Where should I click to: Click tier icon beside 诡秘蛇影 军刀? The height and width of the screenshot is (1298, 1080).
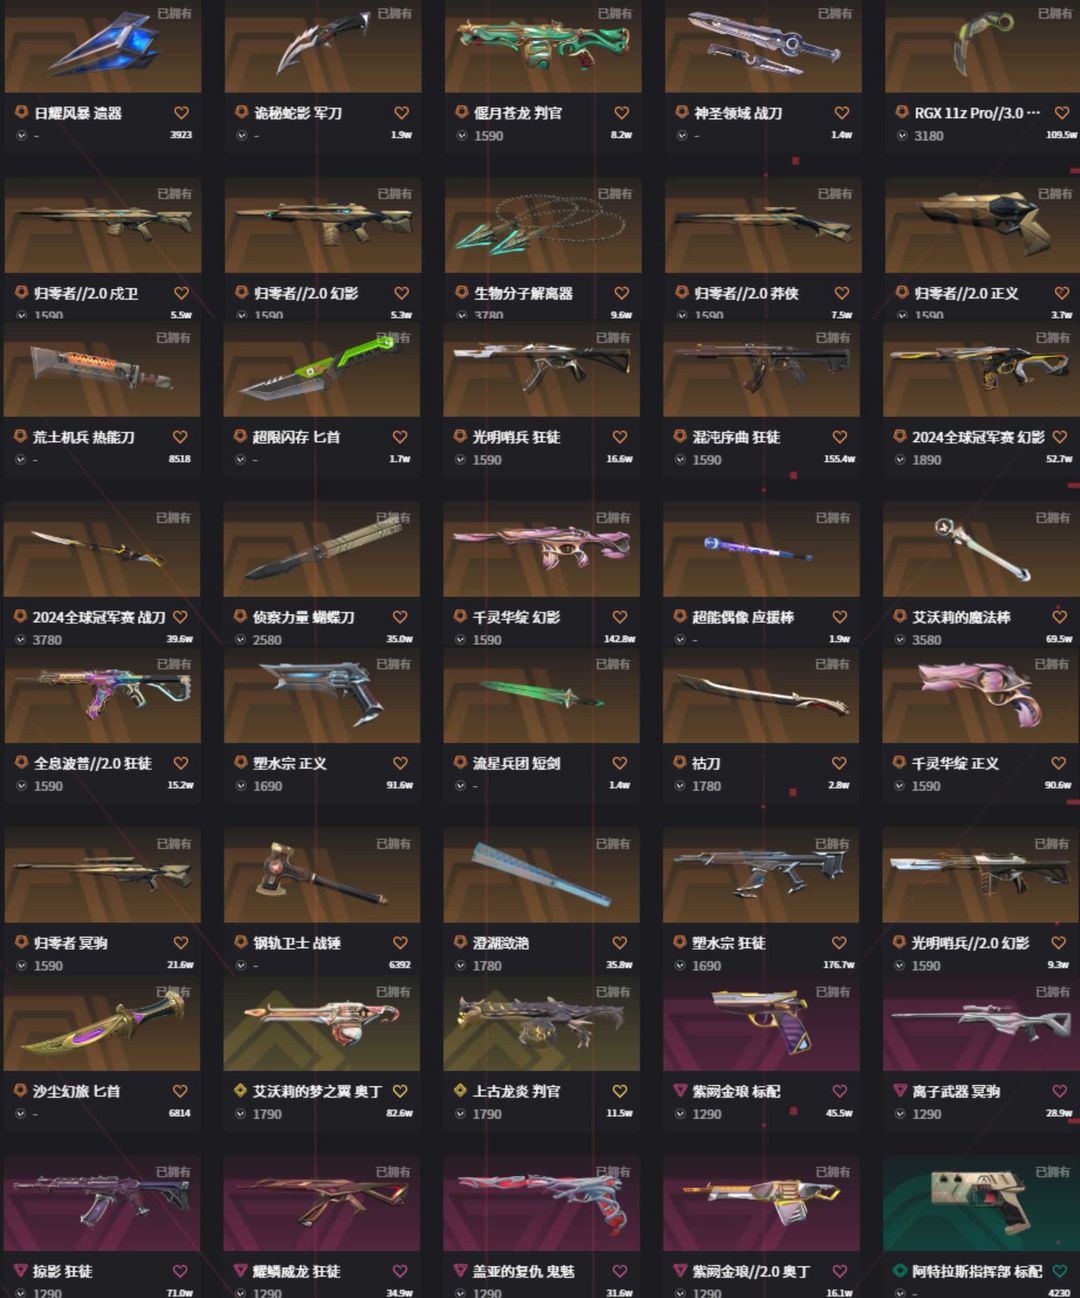(241, 113)
